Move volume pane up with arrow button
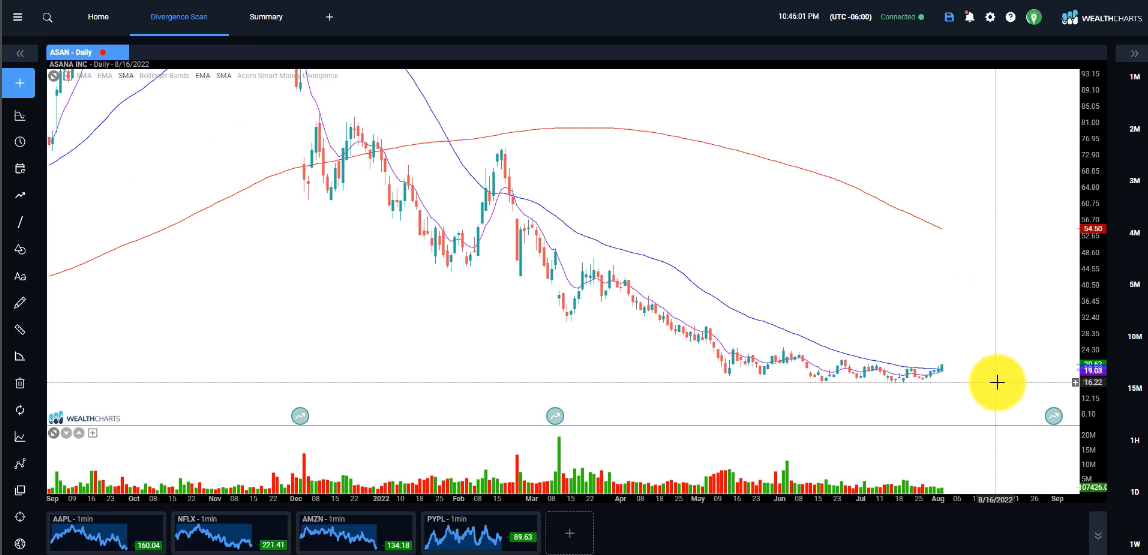The width and height of the screenshot is (1148, 555). point(79,433)
